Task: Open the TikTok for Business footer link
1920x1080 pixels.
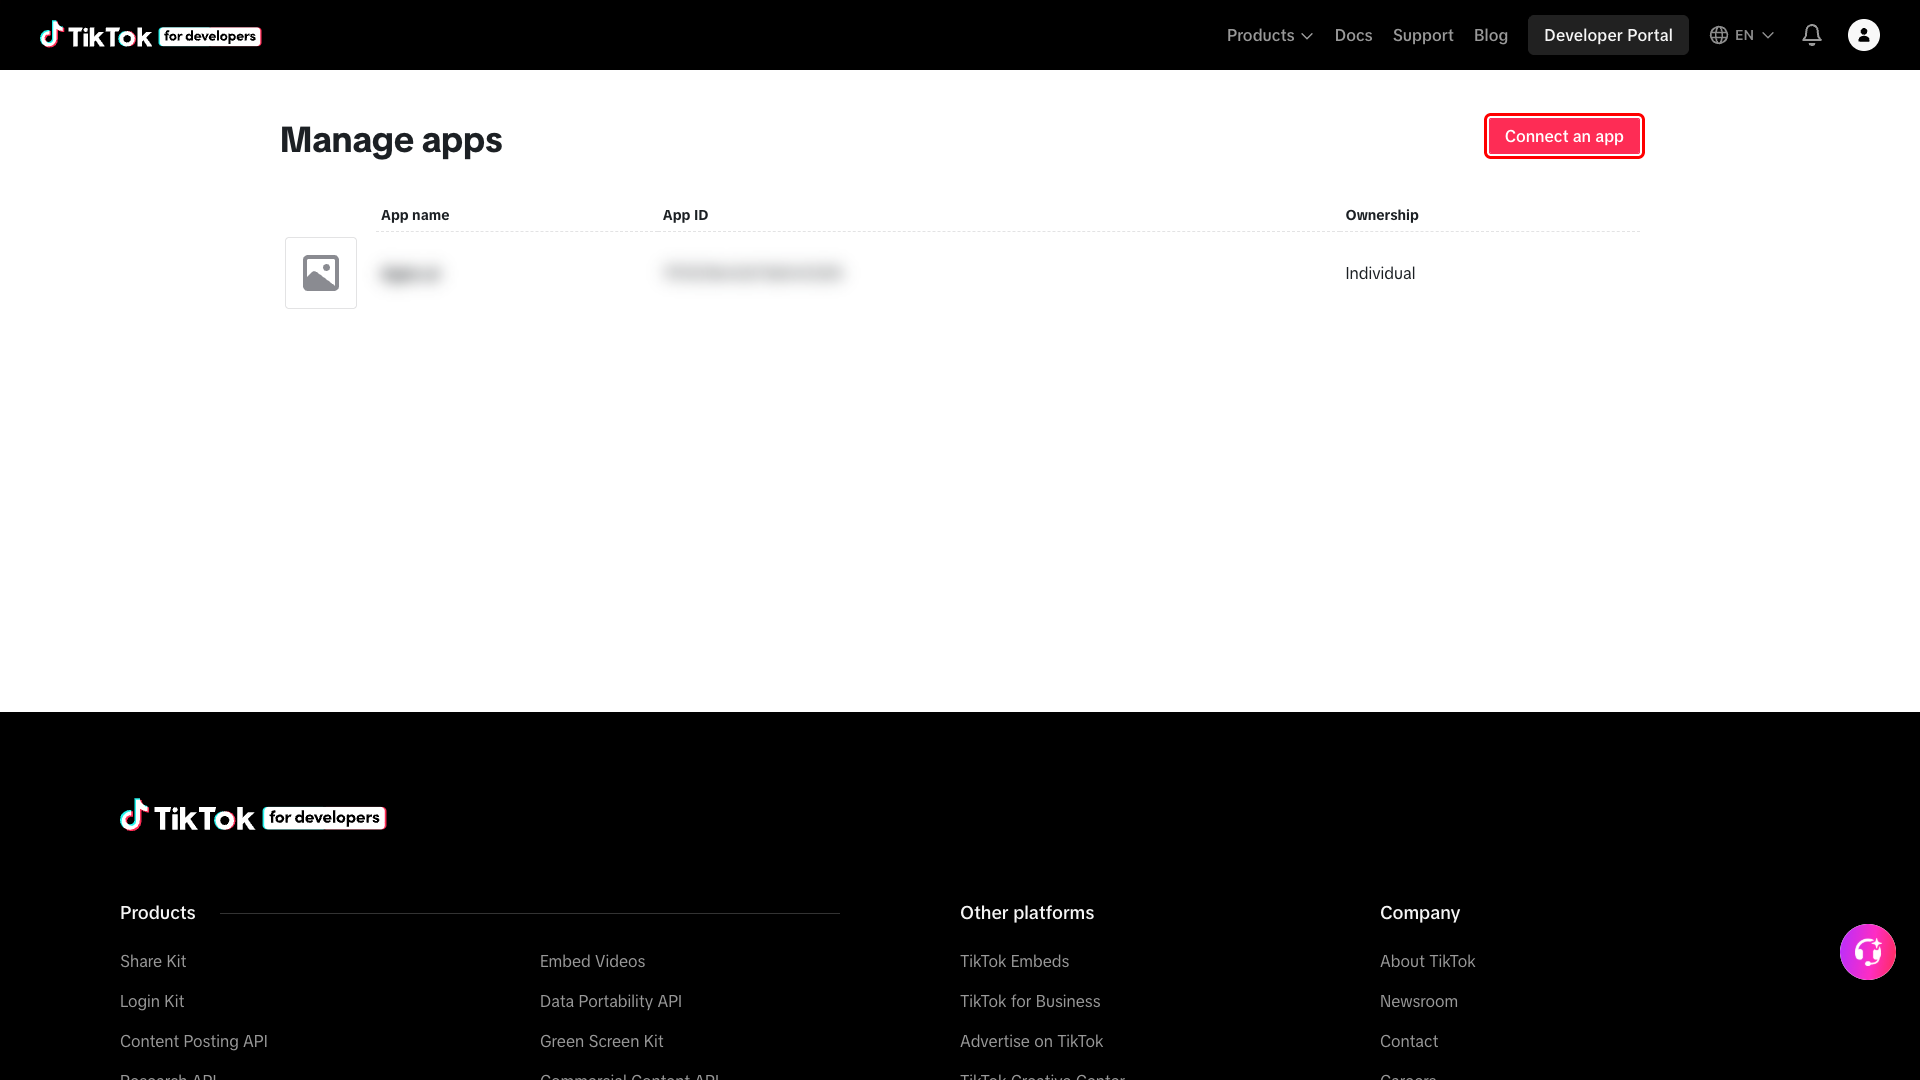Action: tap(1030, 1001)
